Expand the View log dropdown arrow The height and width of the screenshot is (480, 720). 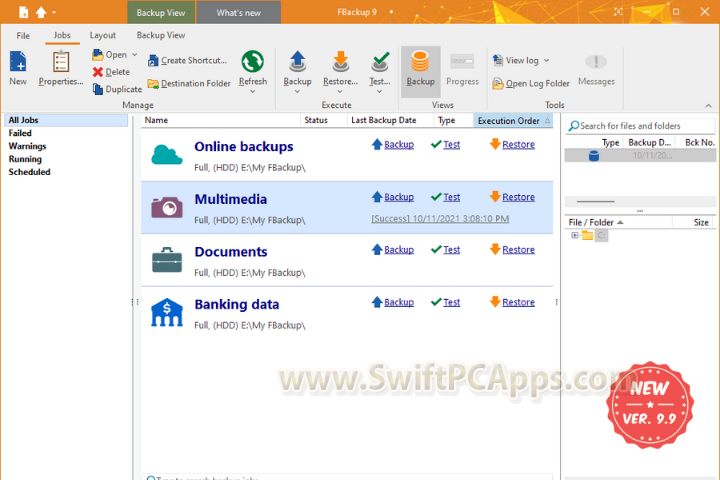546,60
